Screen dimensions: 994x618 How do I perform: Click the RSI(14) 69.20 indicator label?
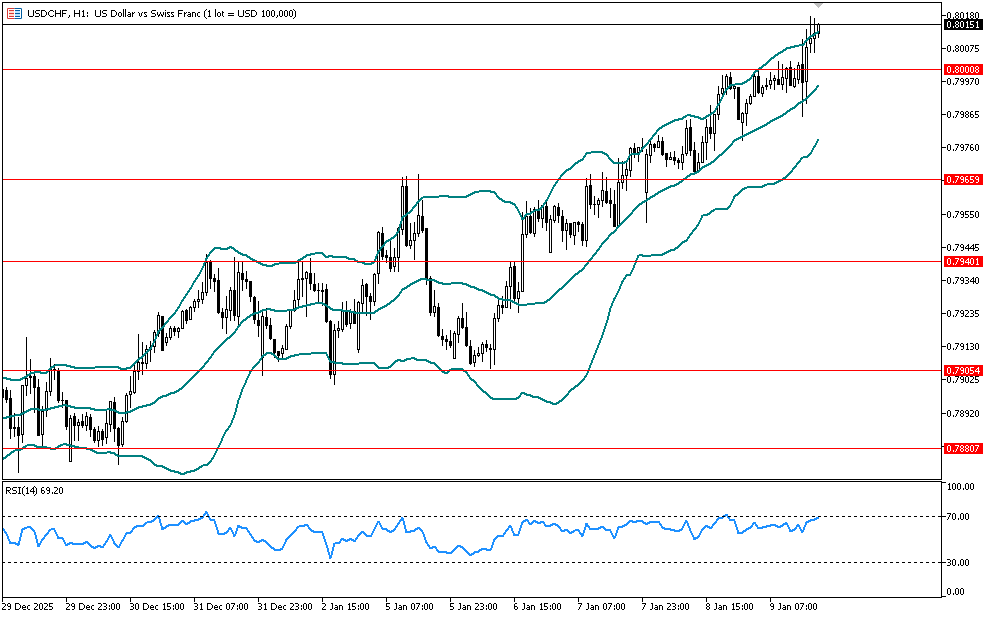pos(35,490)
